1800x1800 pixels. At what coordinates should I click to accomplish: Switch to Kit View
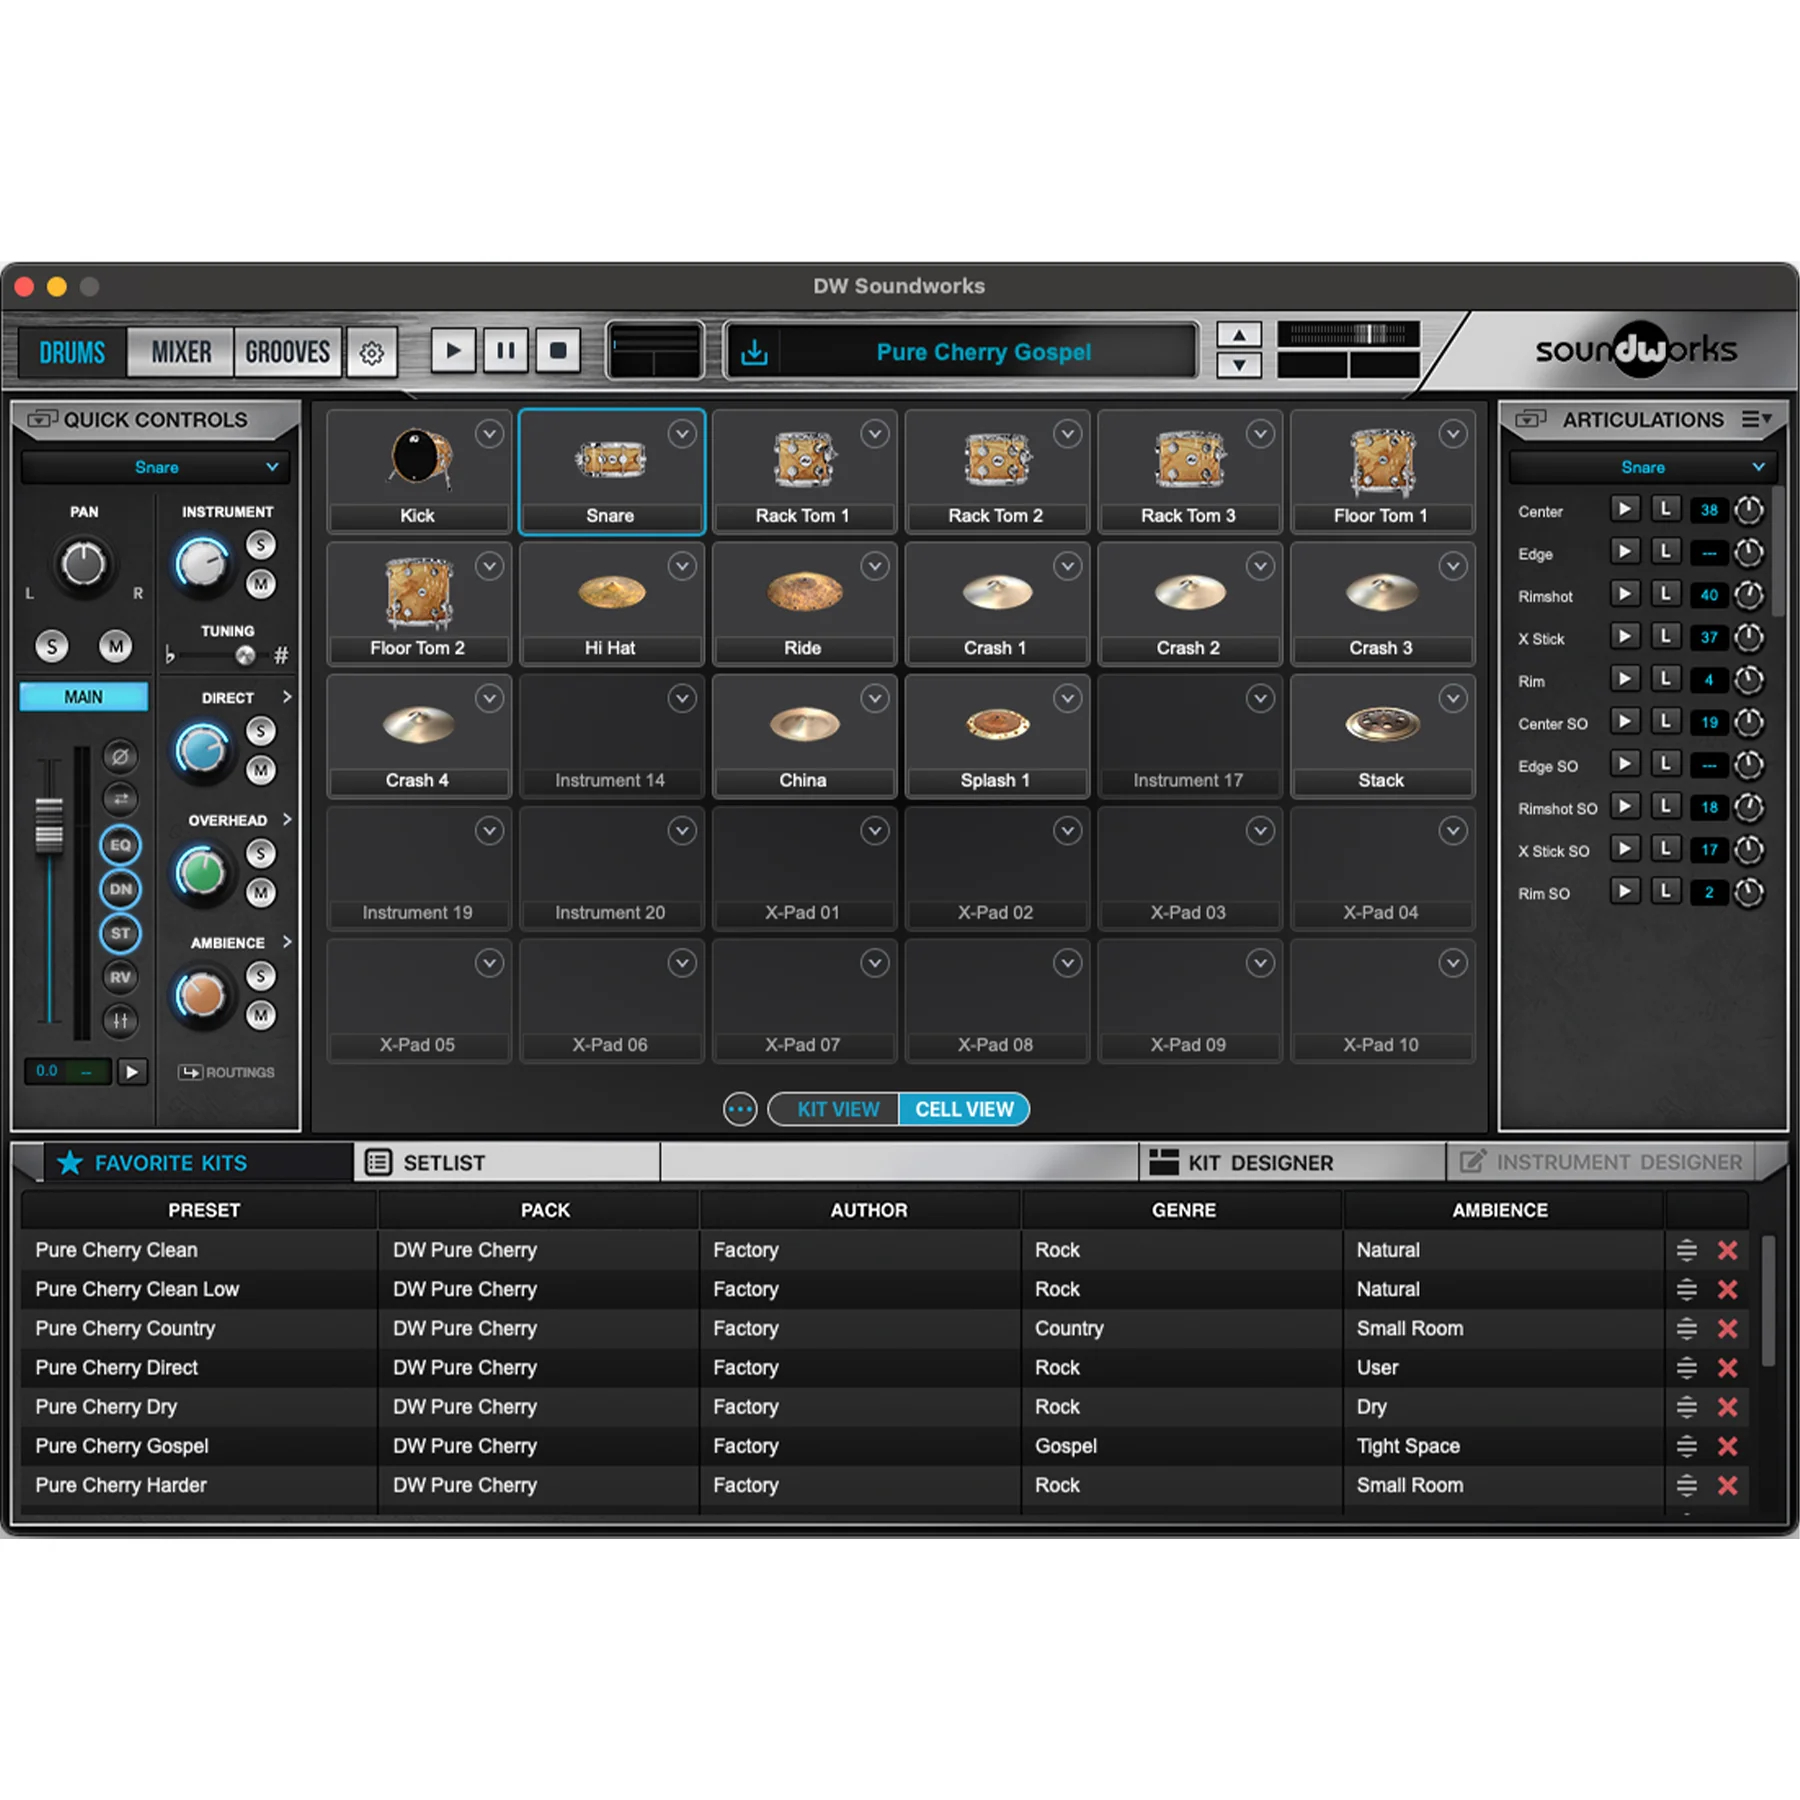click(x=836, y=1110)
